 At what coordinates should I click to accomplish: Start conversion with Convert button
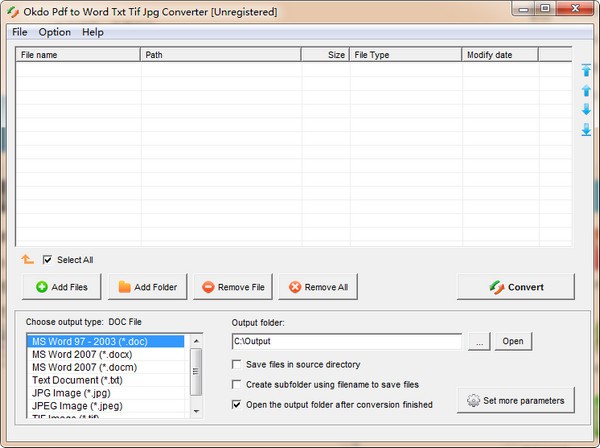(x=516, y=287)
